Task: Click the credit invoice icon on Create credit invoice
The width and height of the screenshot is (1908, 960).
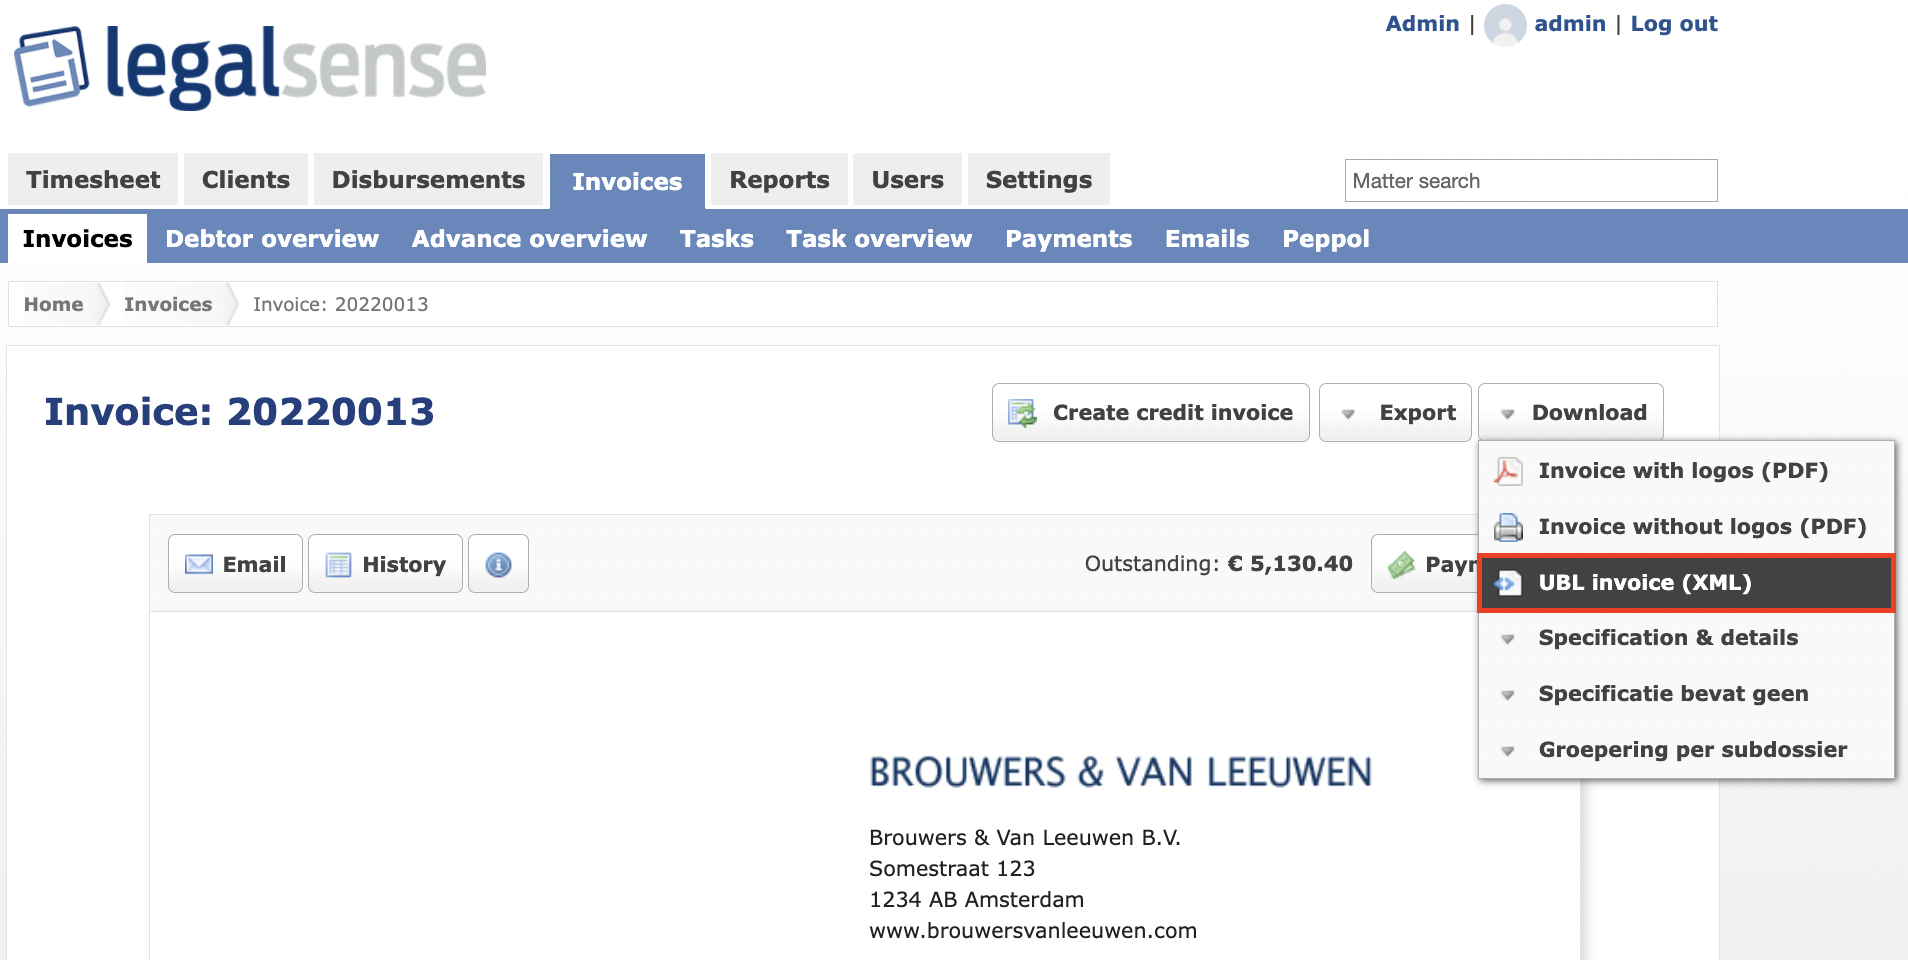Action: coord(1022,413)
